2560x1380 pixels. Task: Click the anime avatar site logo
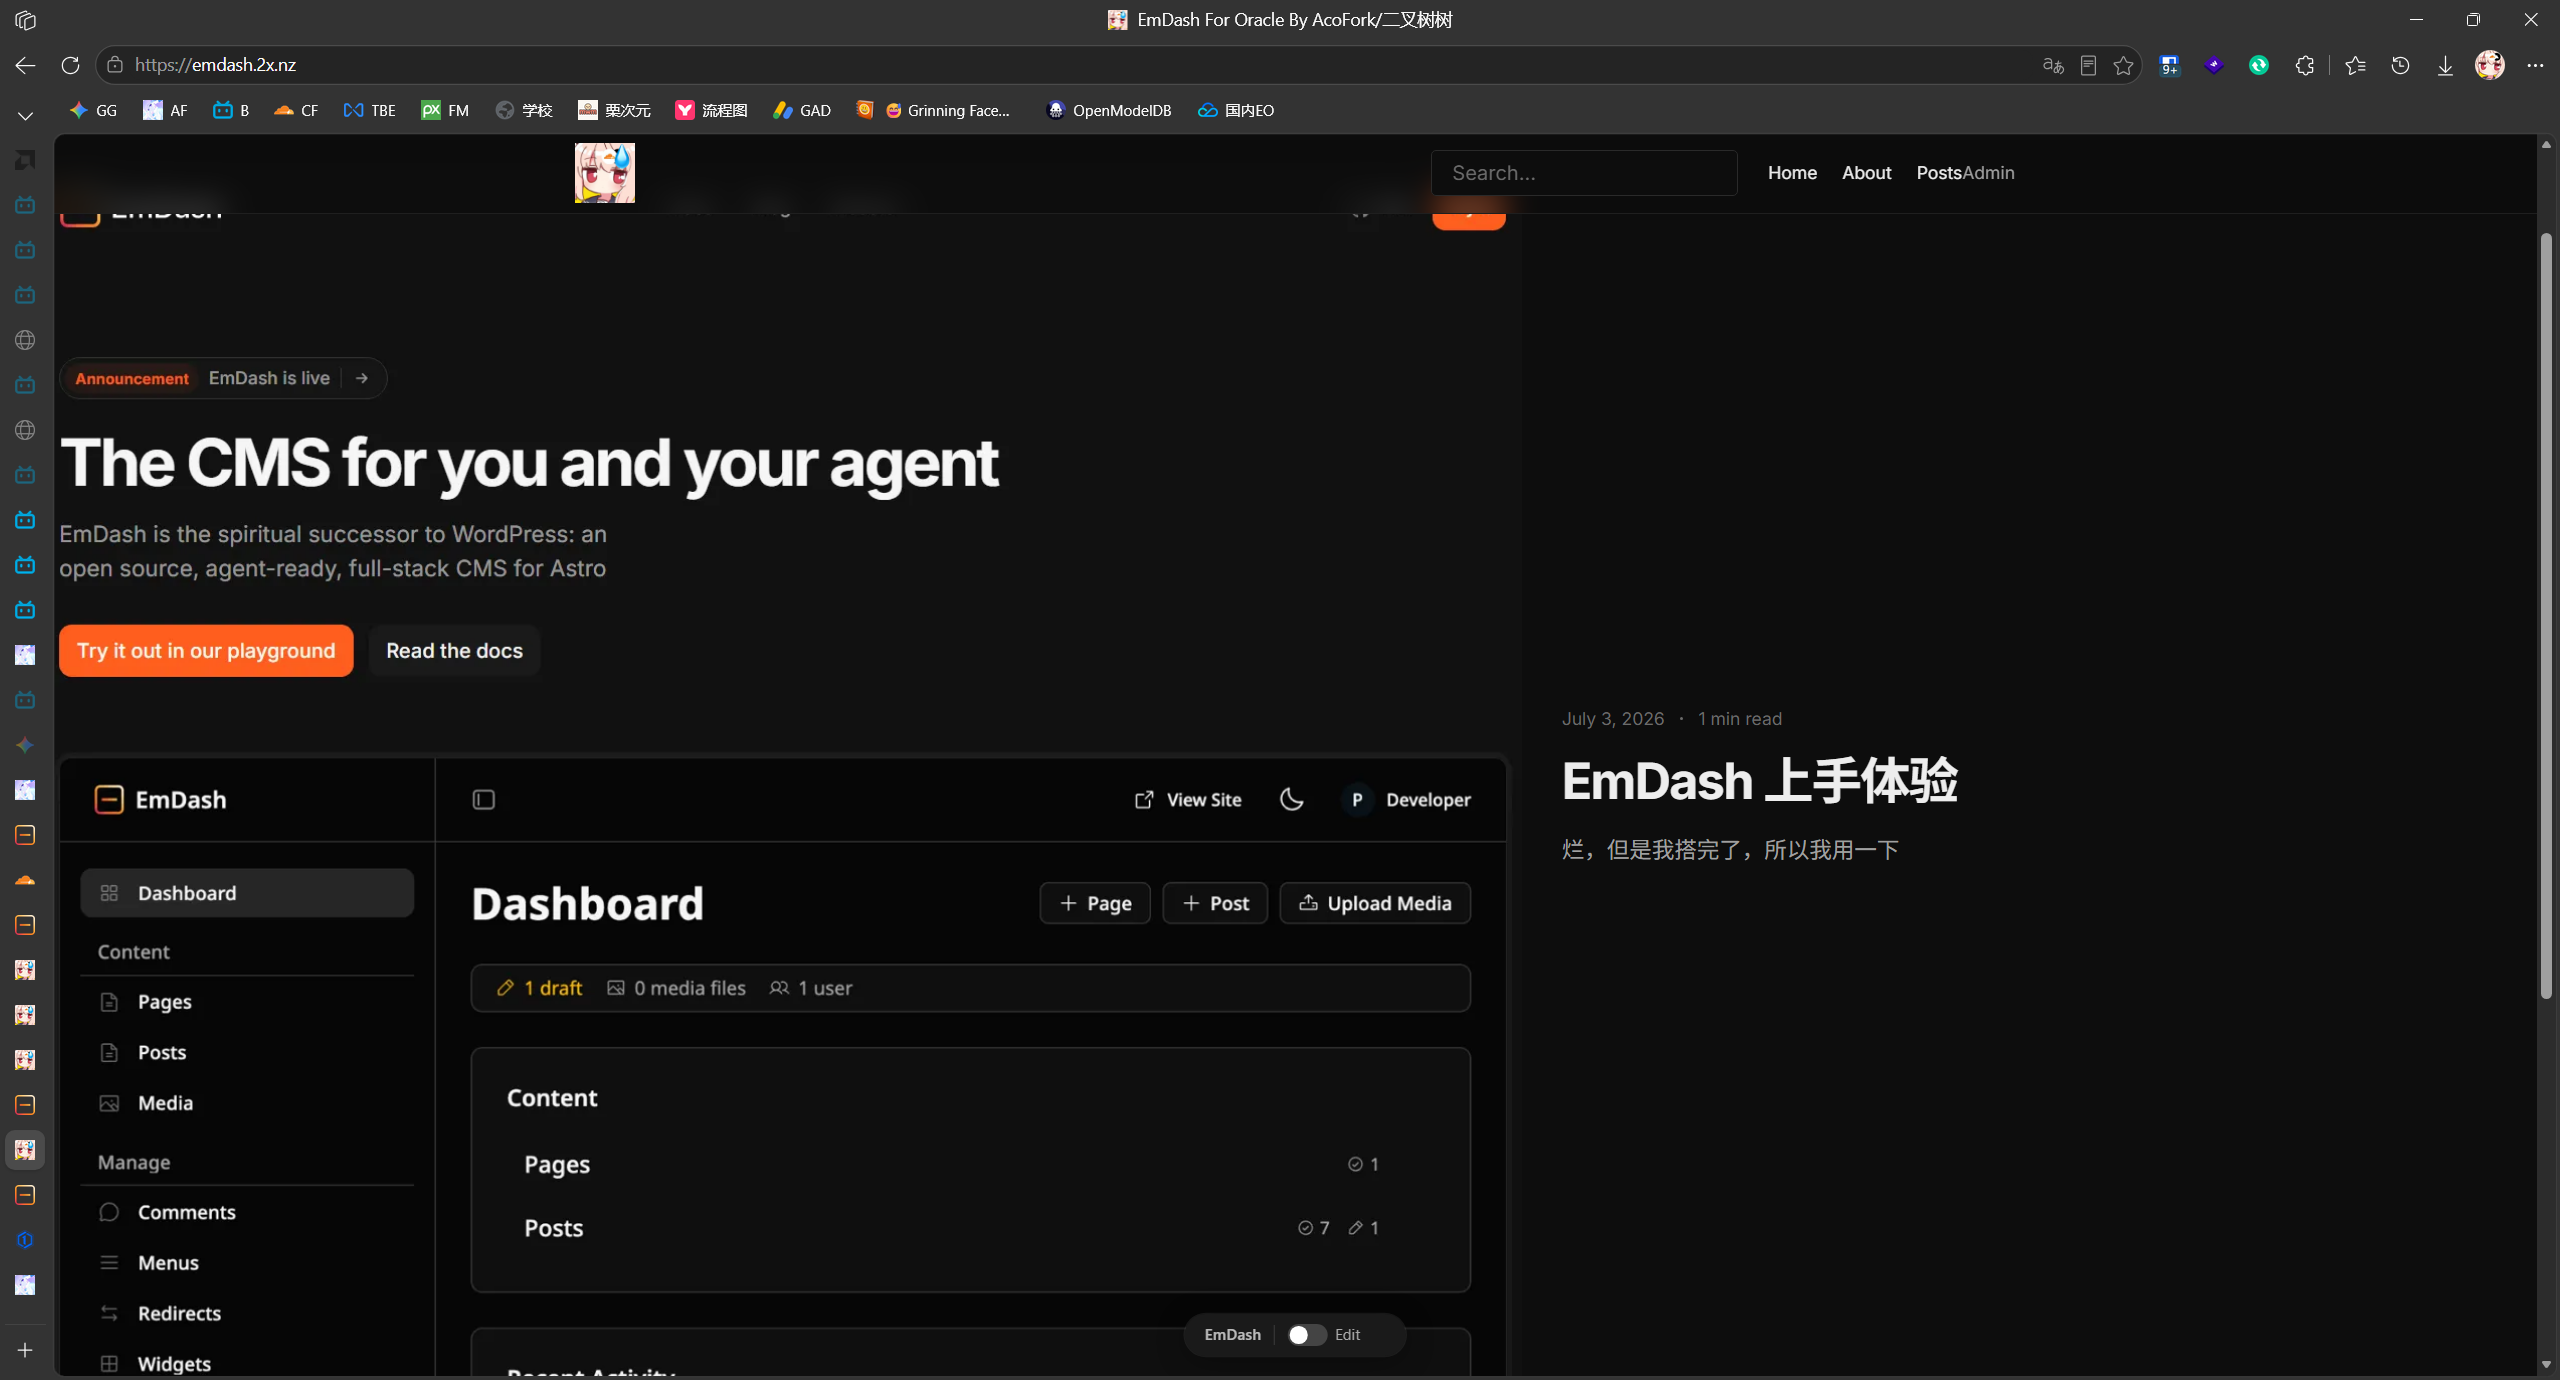click(605, 172)
